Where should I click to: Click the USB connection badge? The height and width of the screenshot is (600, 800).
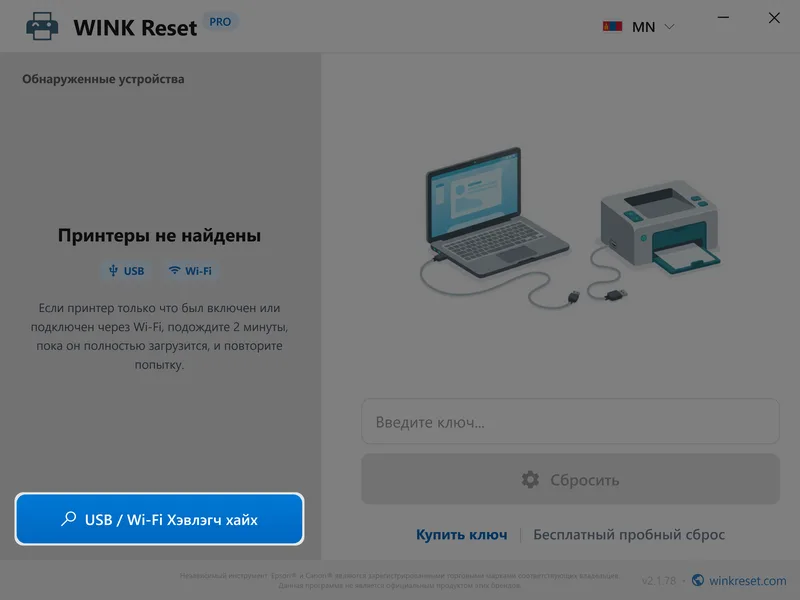click(x=127, y=271)
